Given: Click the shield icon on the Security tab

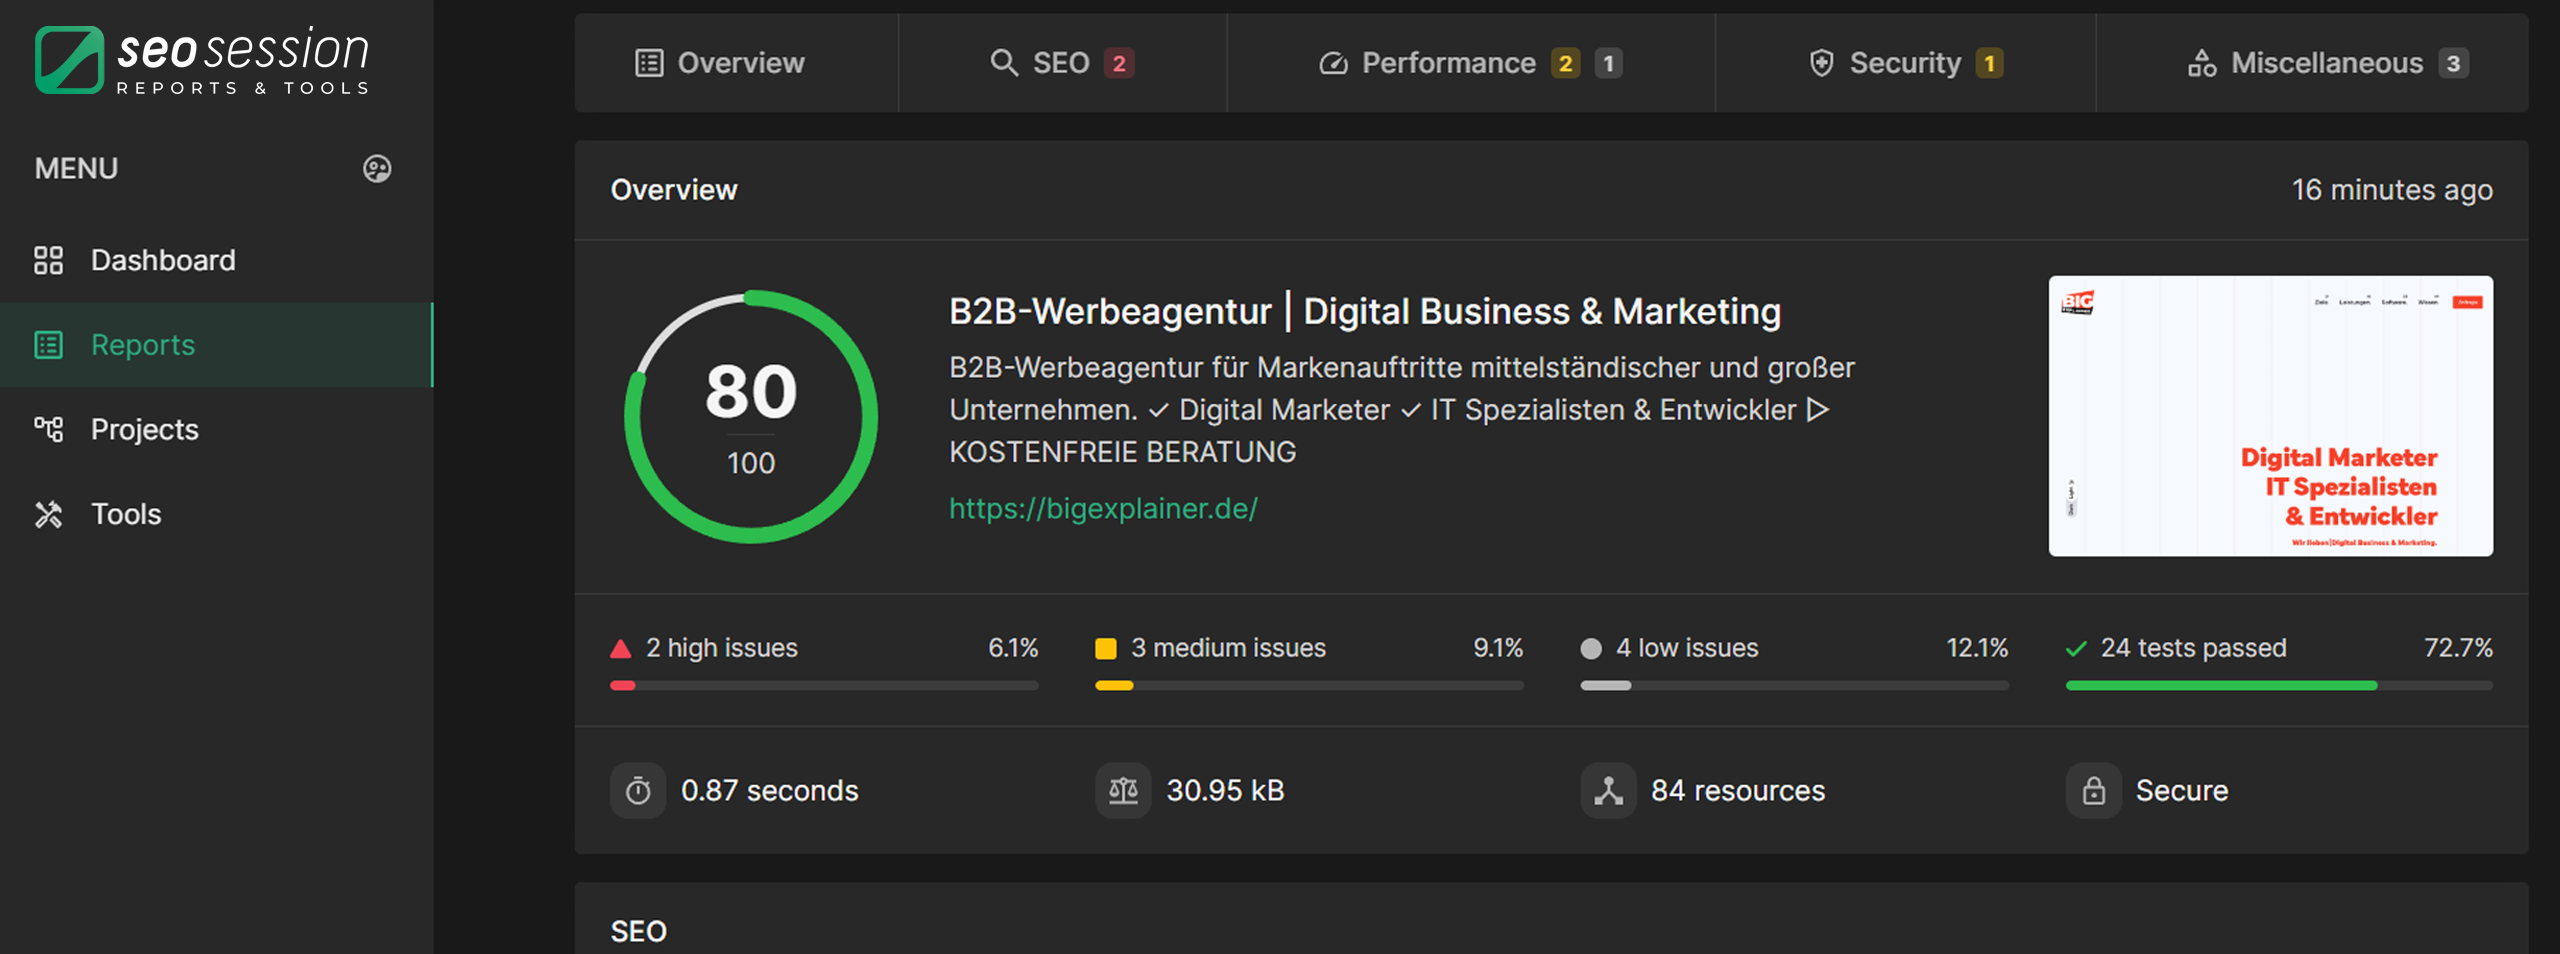Looking at the screenshot, I should [x=1820, y=62].
